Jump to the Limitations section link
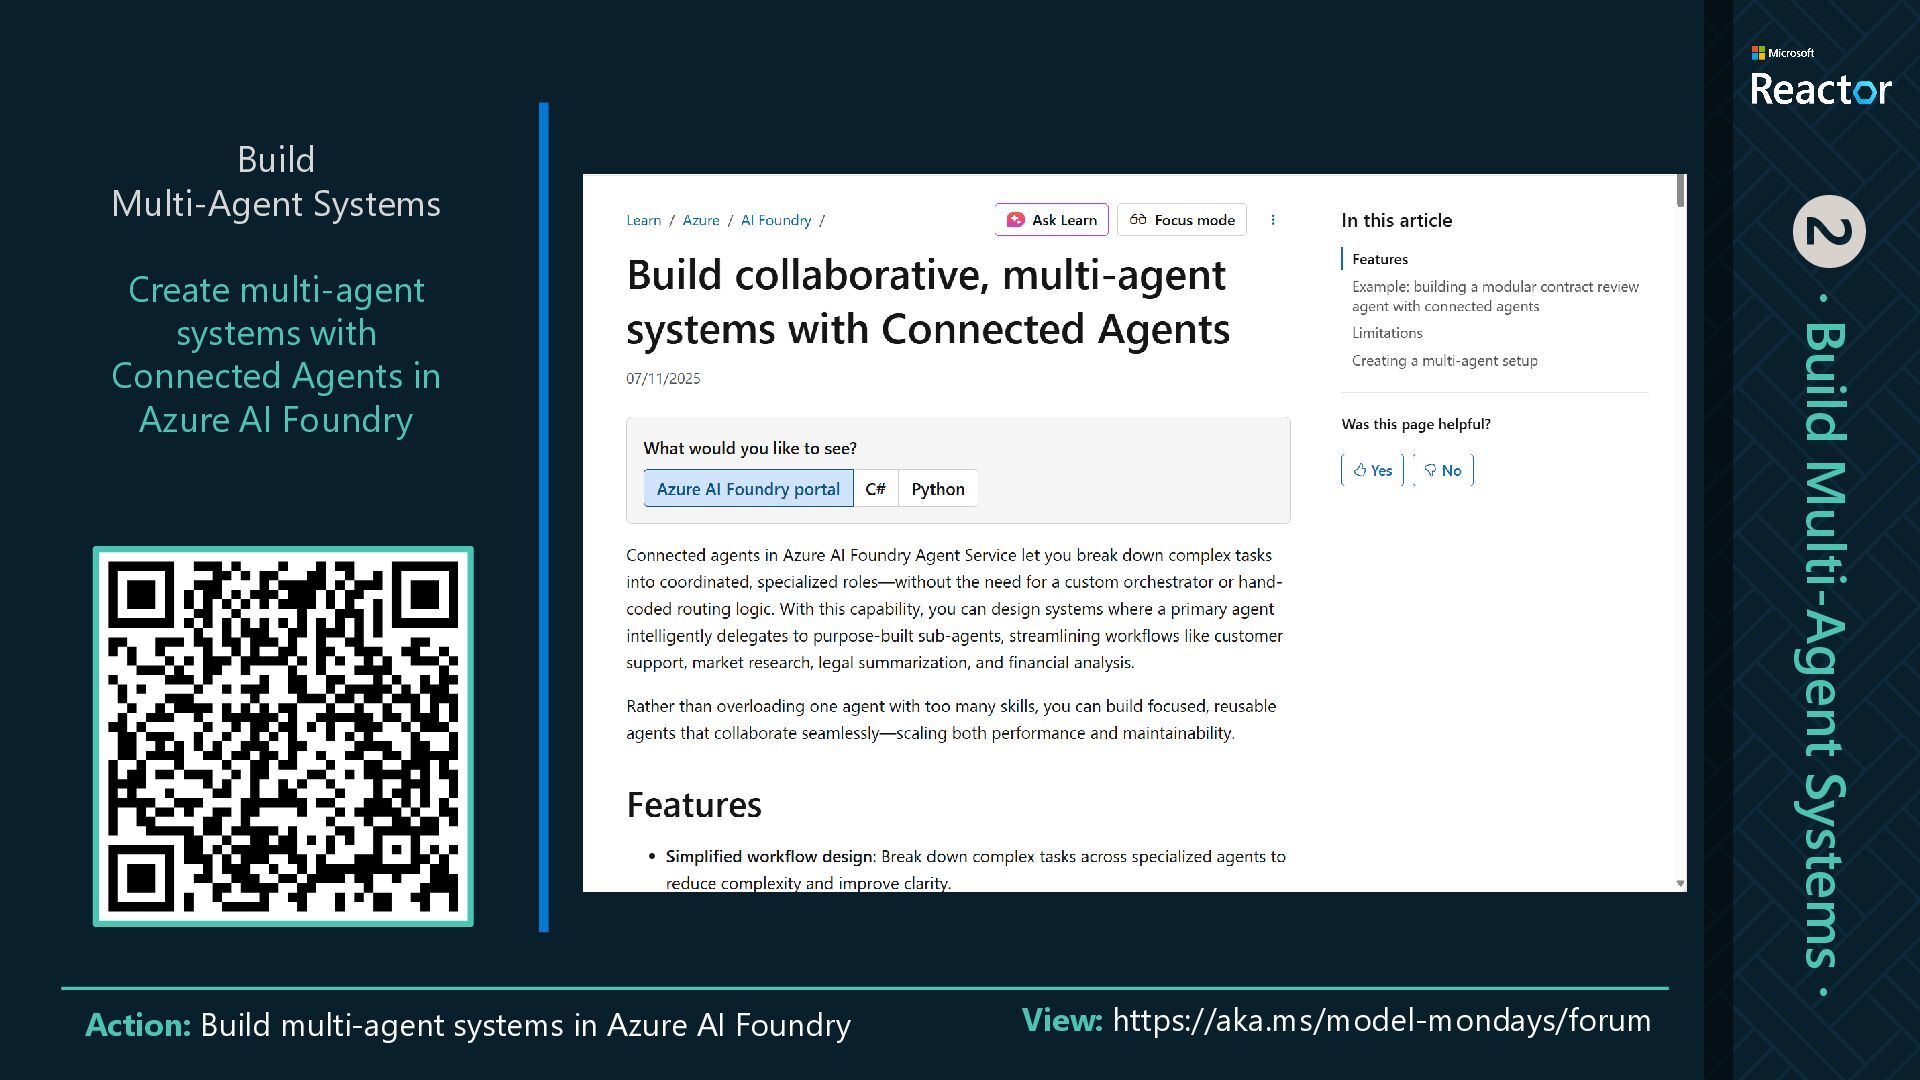 point(1387,333)
